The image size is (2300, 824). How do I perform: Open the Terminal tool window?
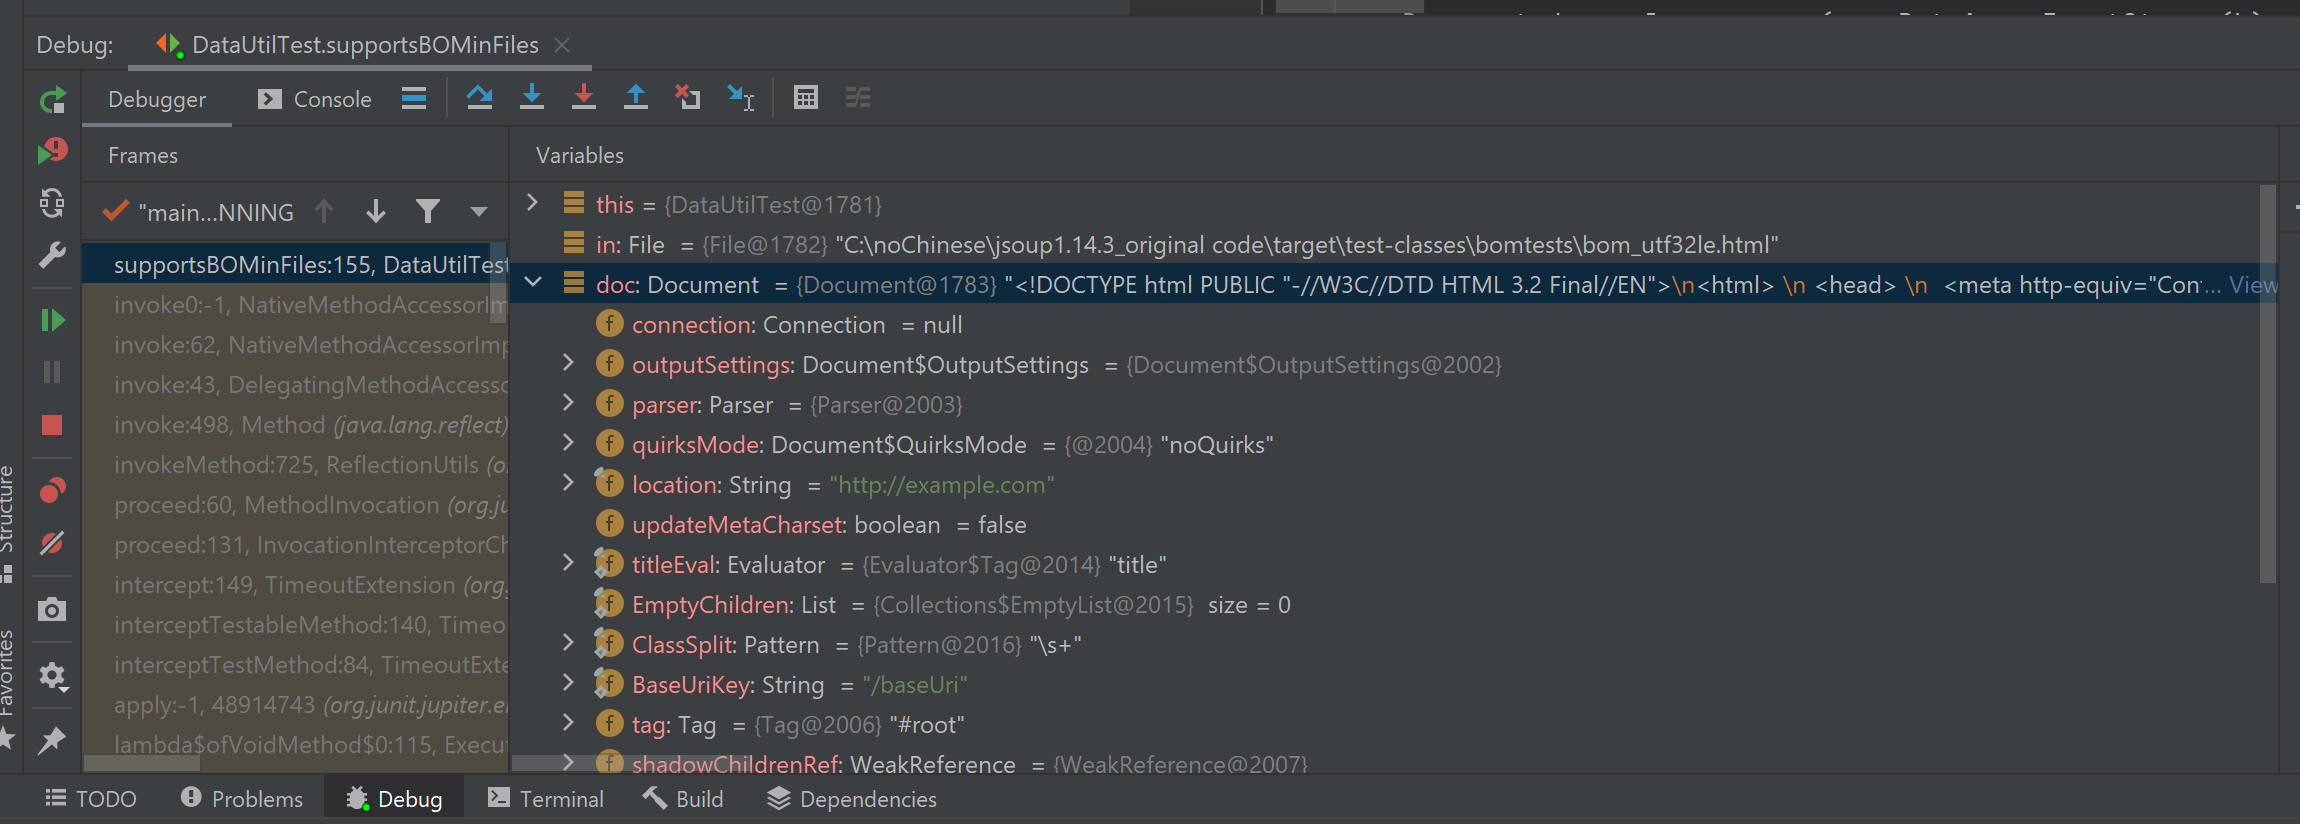tap(546, 799)
